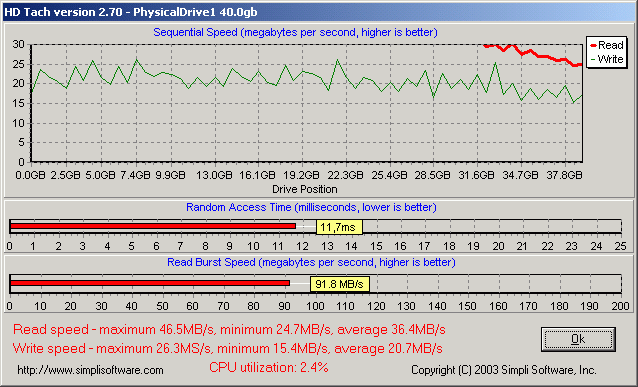This screenshot has height=387, width=638.
Task: Click the 25 label on access time scale
Action: (x=621, y=246)
